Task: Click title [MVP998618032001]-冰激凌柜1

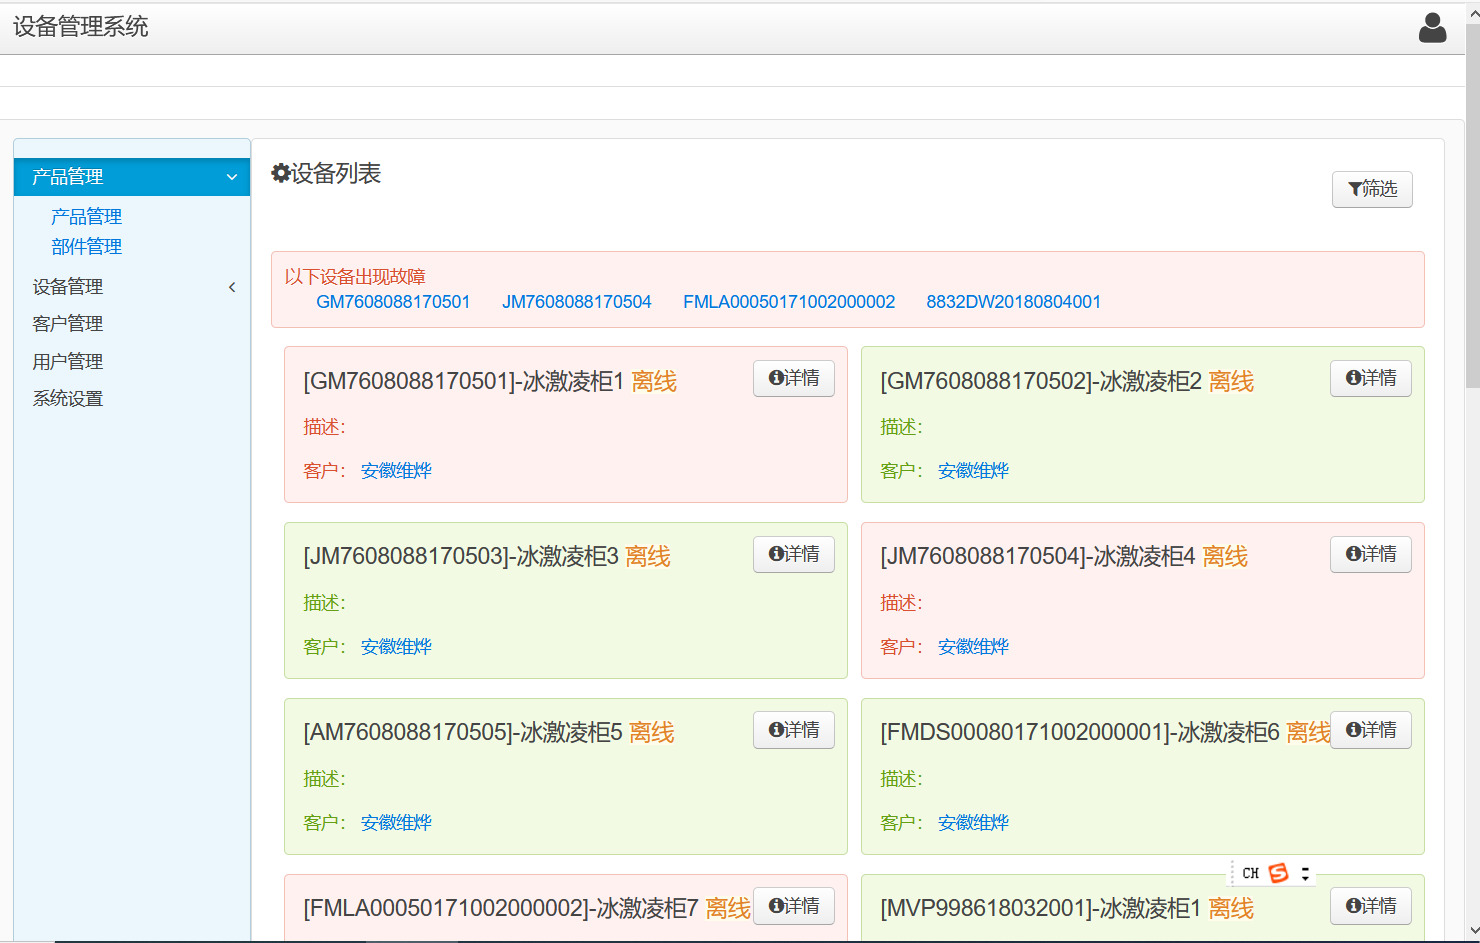Action: pyautogui.click(x=1041, y=908)
